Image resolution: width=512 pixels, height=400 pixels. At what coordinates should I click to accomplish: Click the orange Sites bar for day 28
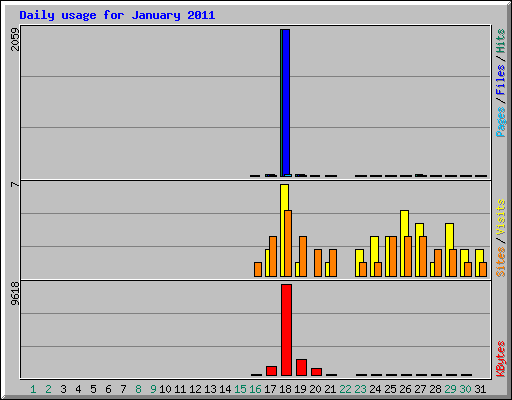pyautogui.click(x=438, y=263)
